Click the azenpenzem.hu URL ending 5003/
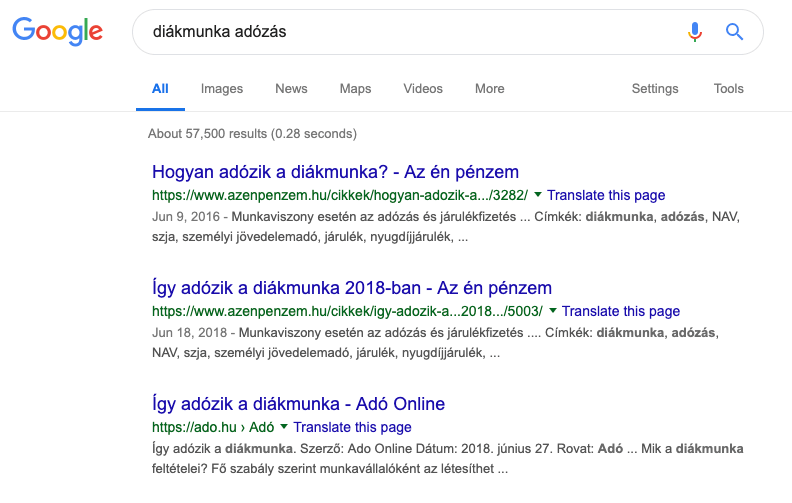The height and width of the screenshot is (503, 792). pos(348,311)
